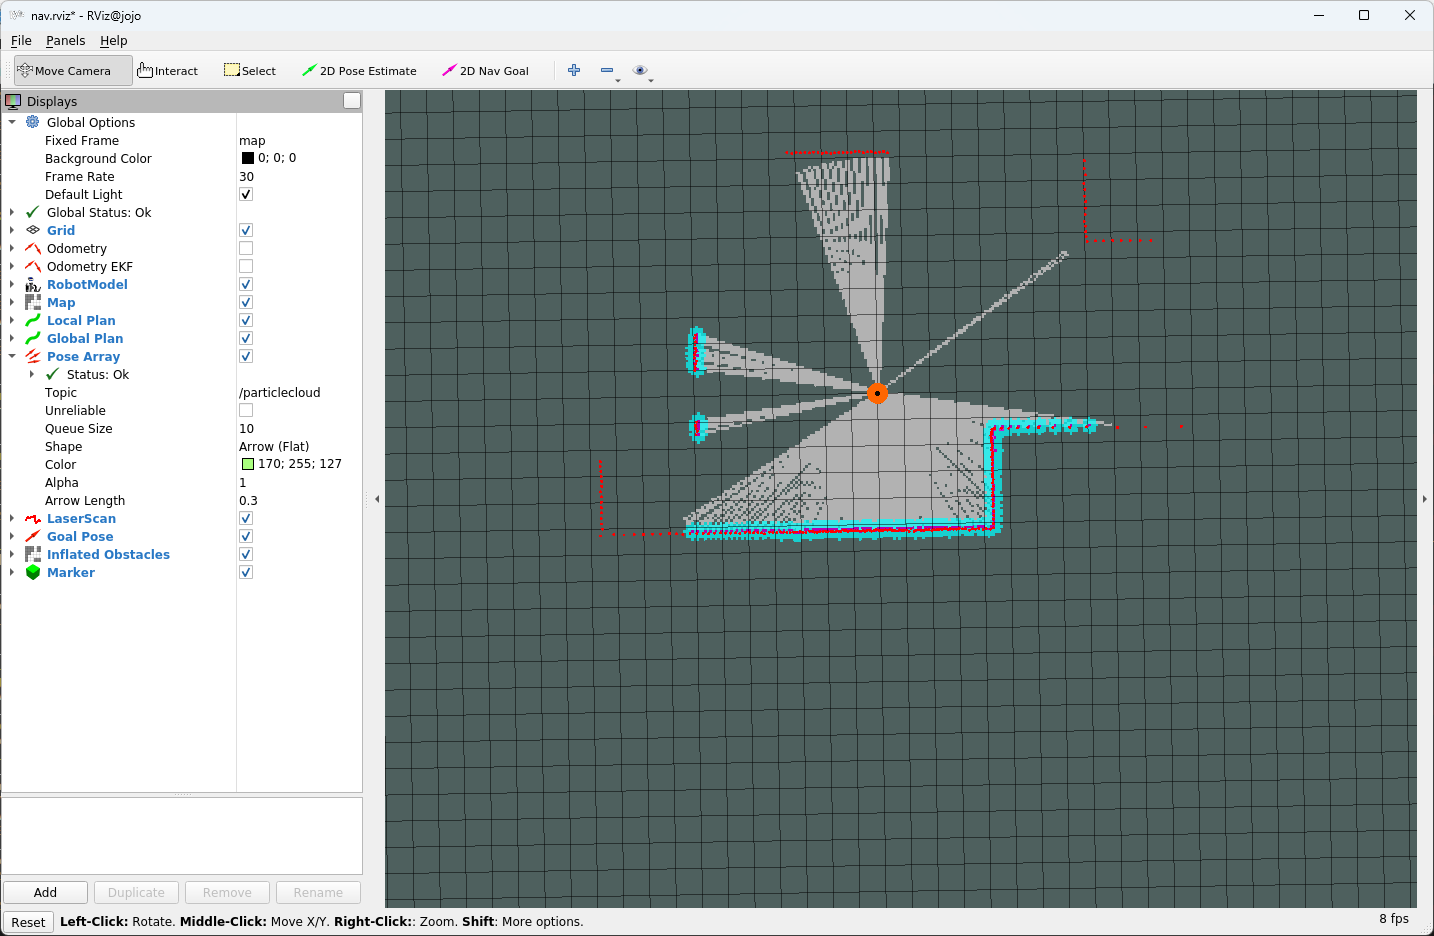Click the blue plus add-tool icon
Image resolution: width=1434 pixels, height=936 pixels.
[x=574, y=70]
